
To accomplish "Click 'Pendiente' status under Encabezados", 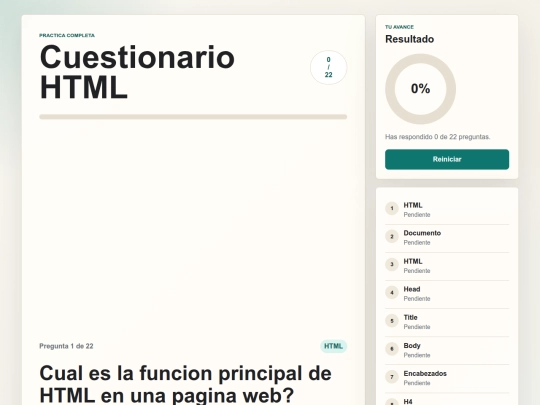I will [417, 383].
